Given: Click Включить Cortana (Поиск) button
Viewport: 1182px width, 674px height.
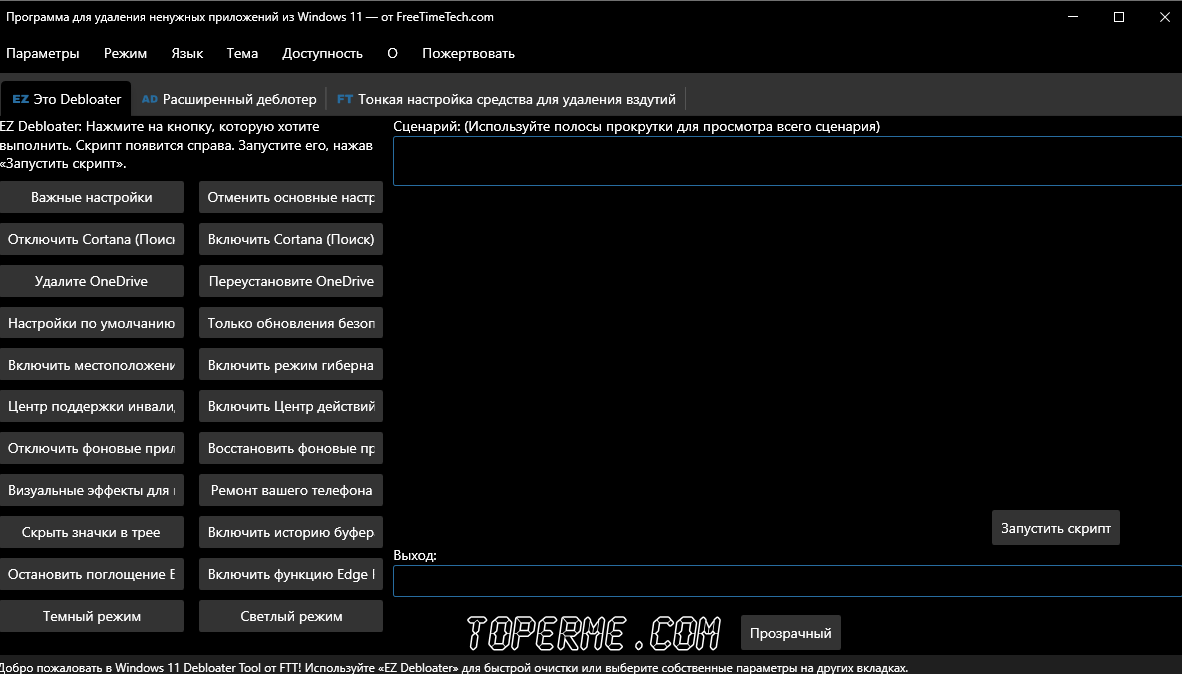Looking at the screenshot, I should pyautogui.click(x=291, y=240).
